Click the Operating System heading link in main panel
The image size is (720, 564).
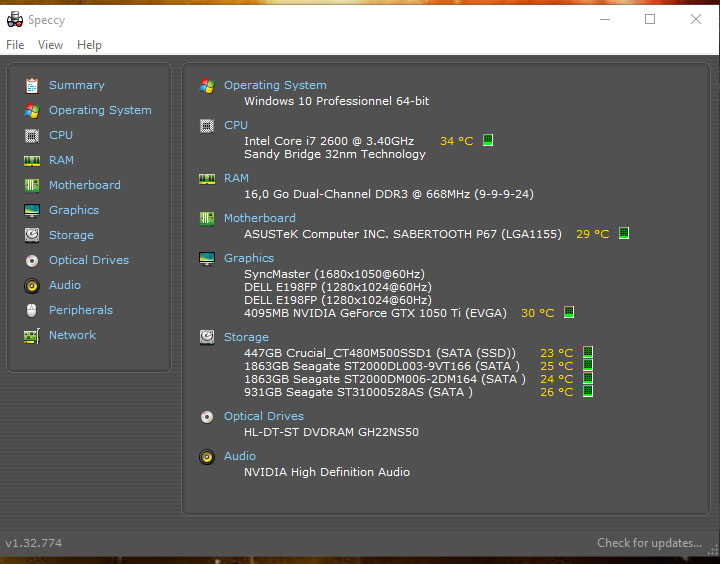click(275, 85)
